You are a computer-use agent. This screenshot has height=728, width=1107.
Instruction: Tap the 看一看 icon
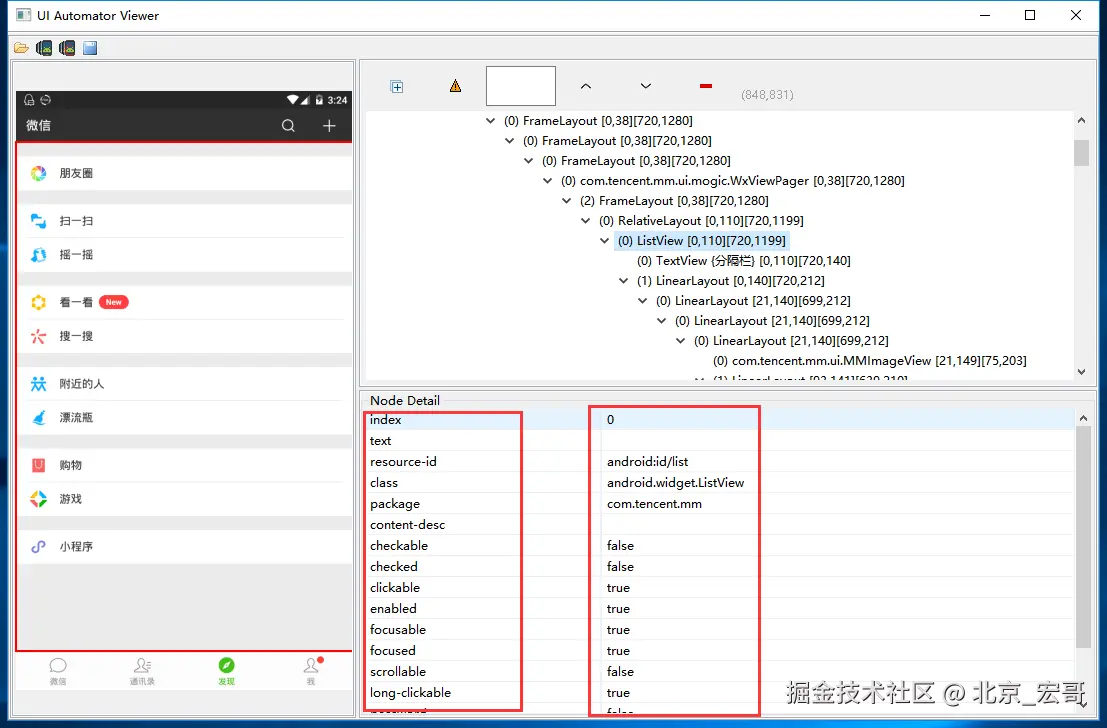point(38,302)
